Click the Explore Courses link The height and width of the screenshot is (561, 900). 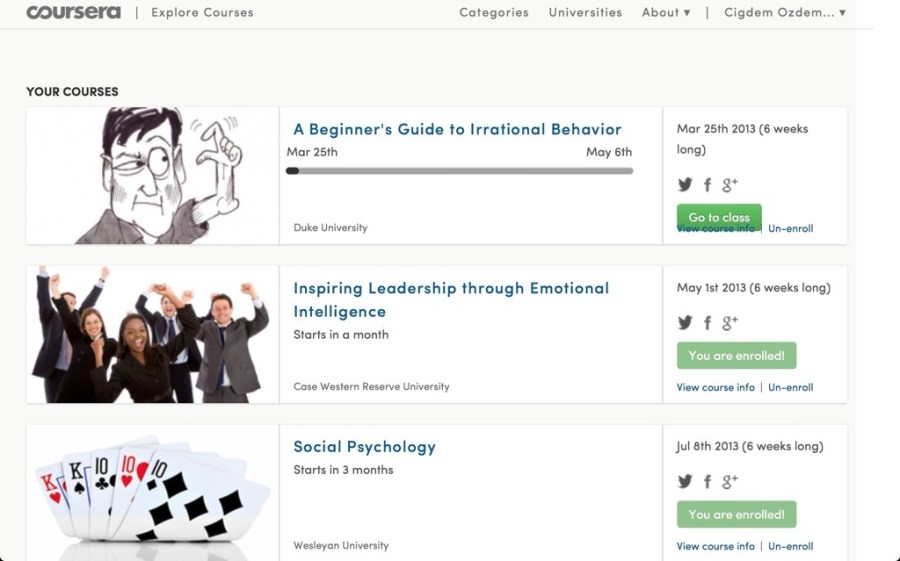click(x=202, y=13)
